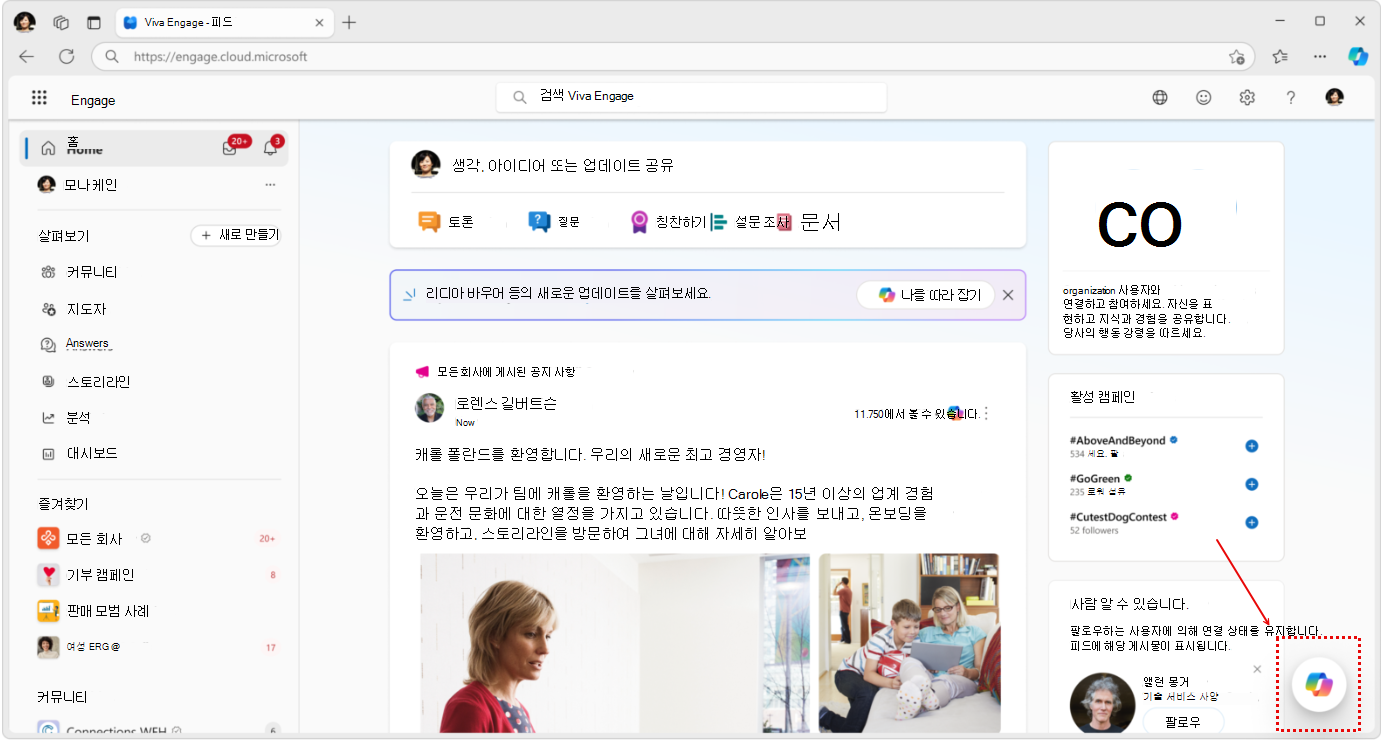
Task: Click the 로렌스 길버트슨 avatar
Action: coord(430,408)
